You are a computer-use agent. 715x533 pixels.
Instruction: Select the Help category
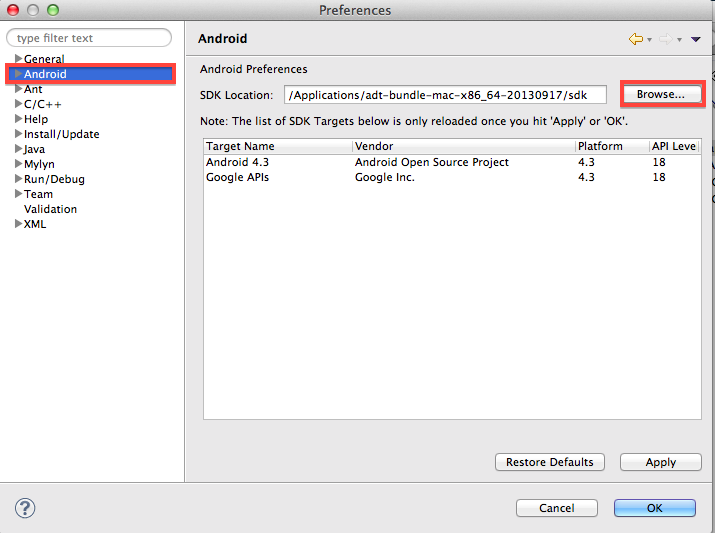36,119
